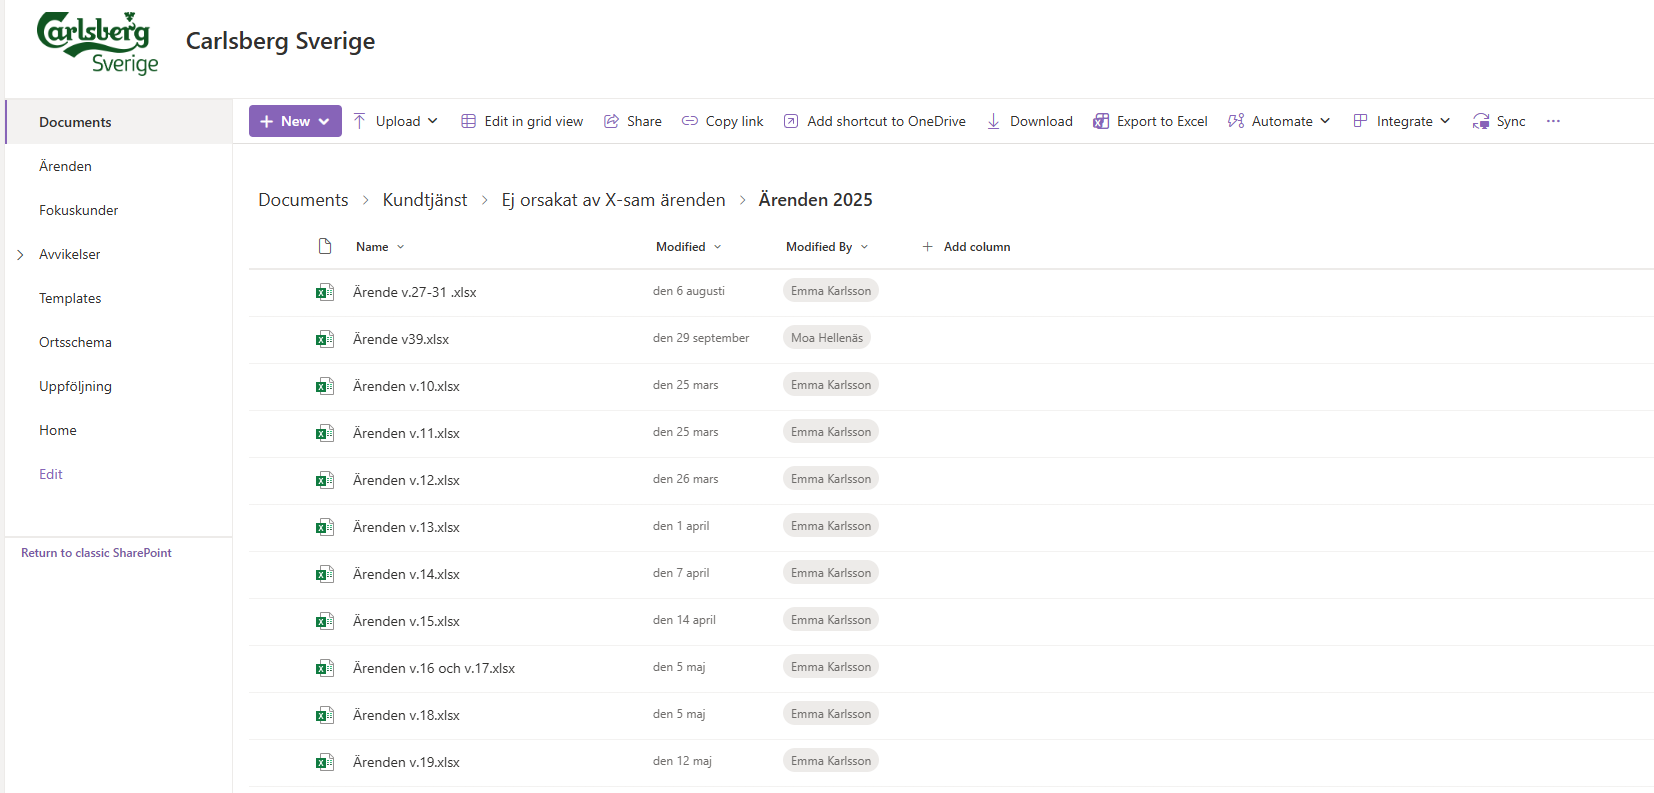1654x793 pixels.
Task: Click the Edit in grid view icon
Action: pyautogui.click(x=468, y=121)
